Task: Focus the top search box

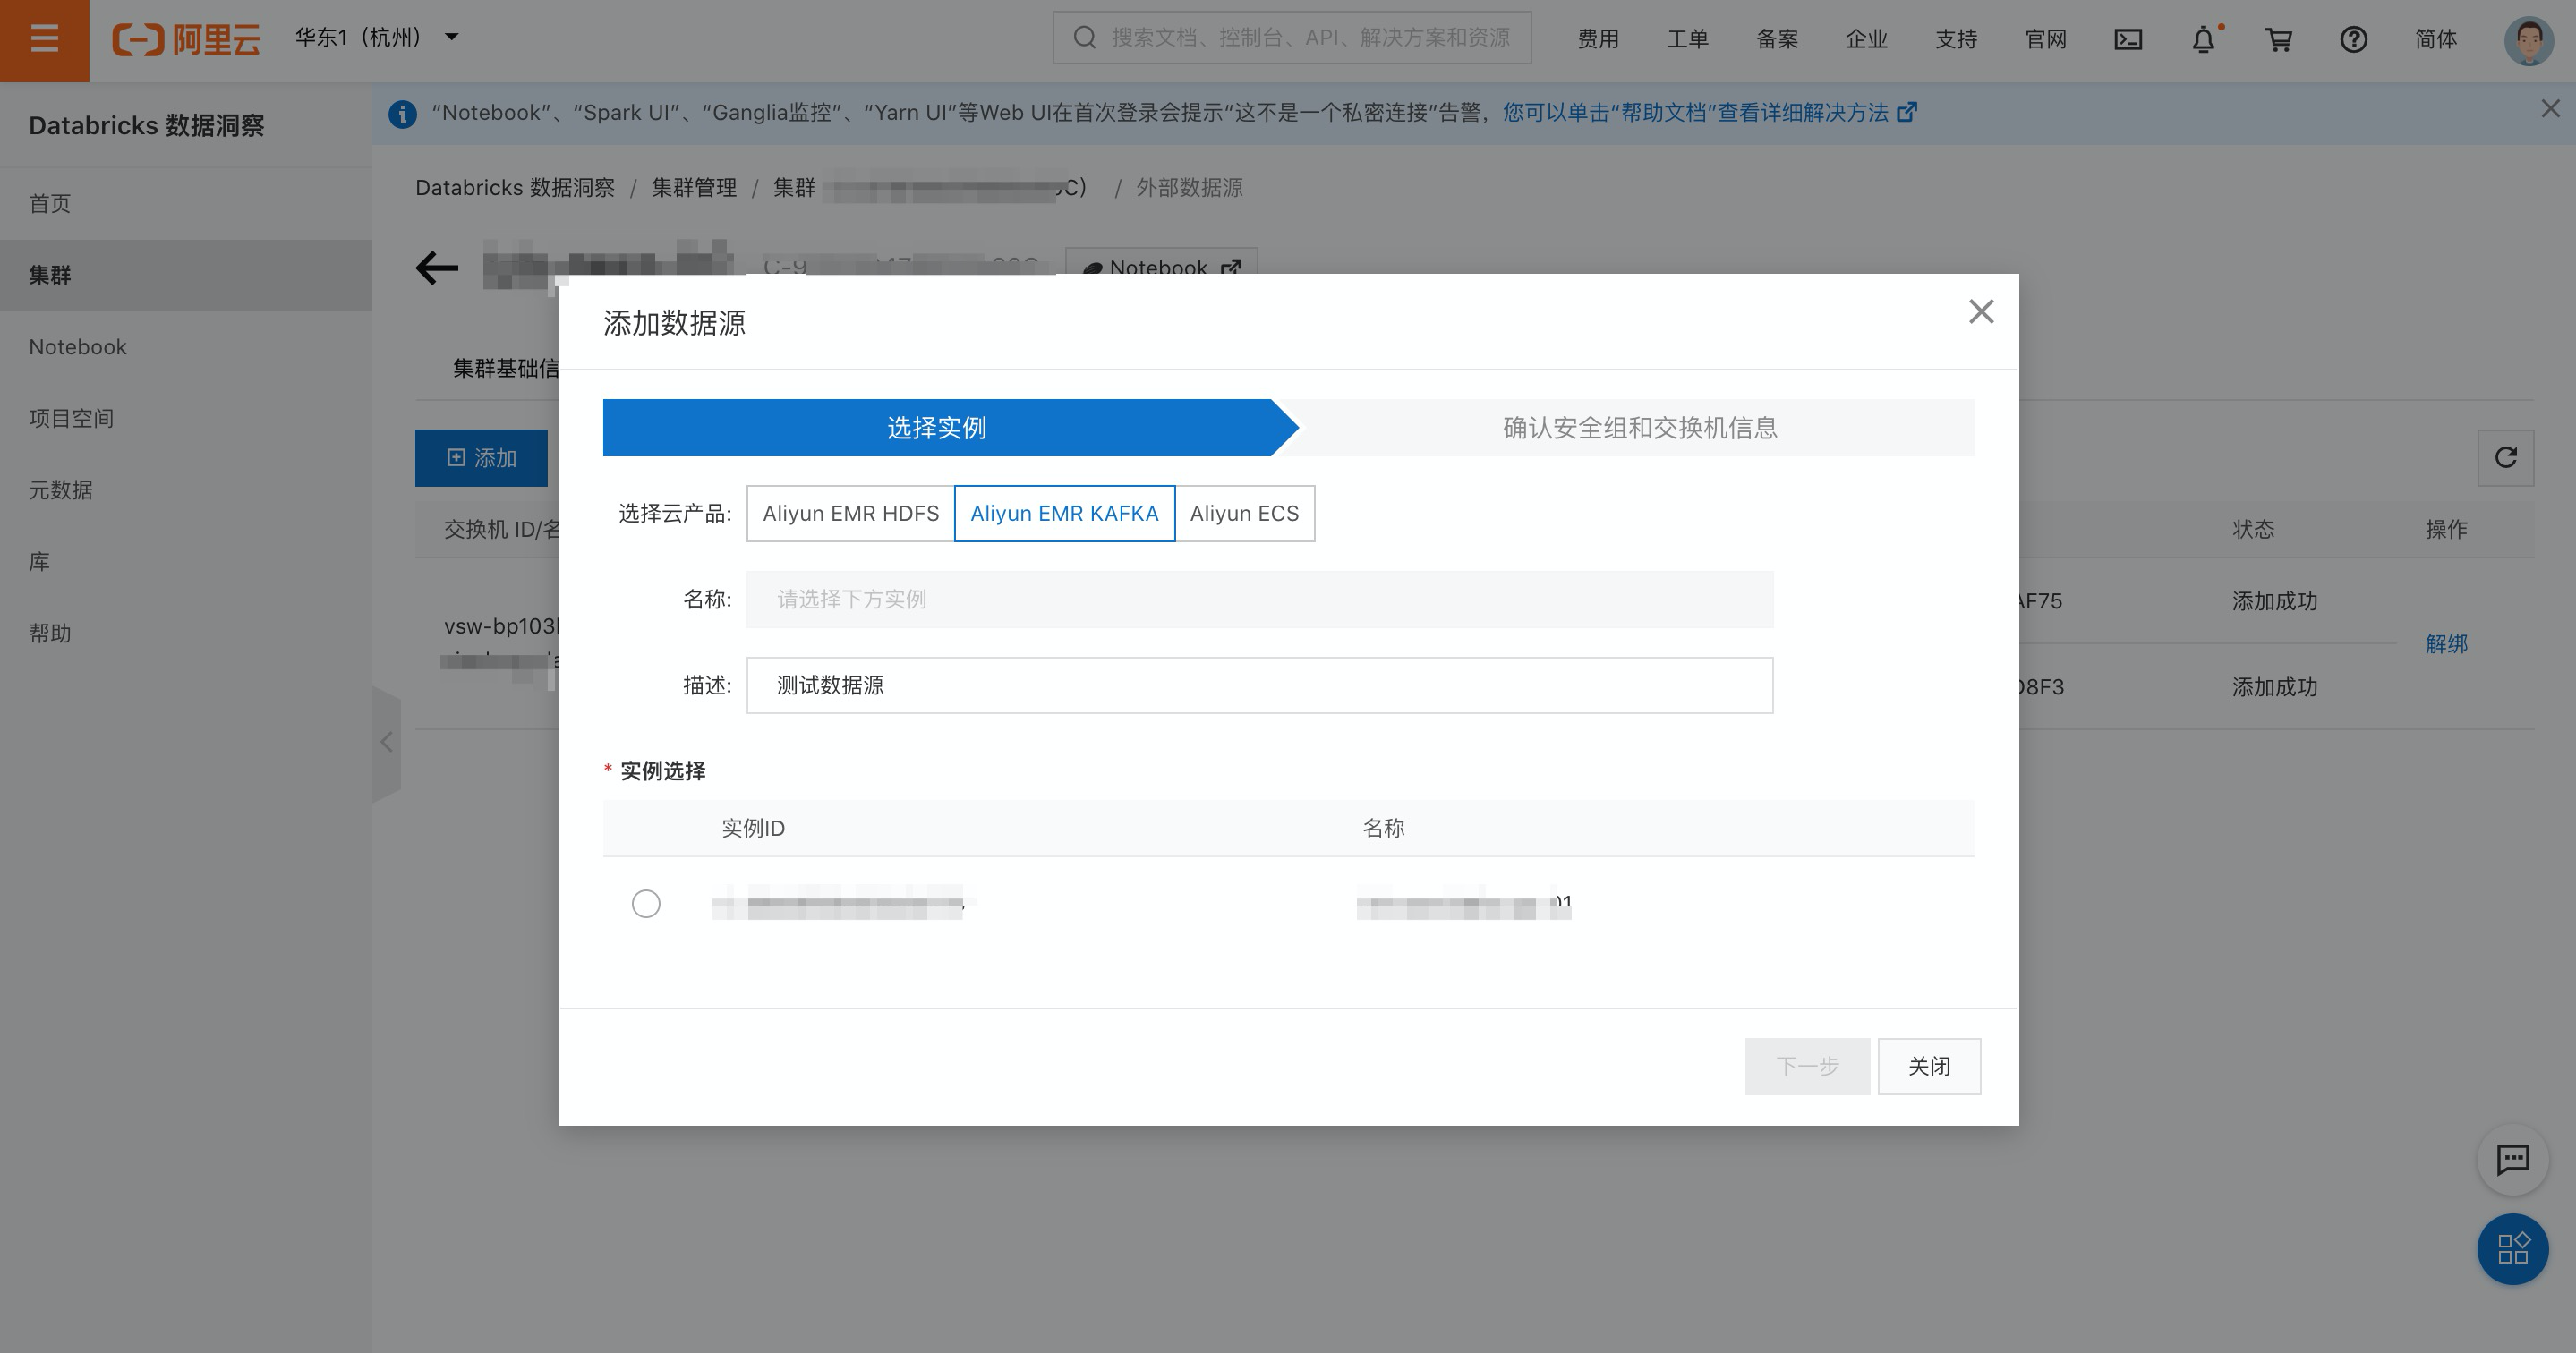Action: pos(1291,38)
